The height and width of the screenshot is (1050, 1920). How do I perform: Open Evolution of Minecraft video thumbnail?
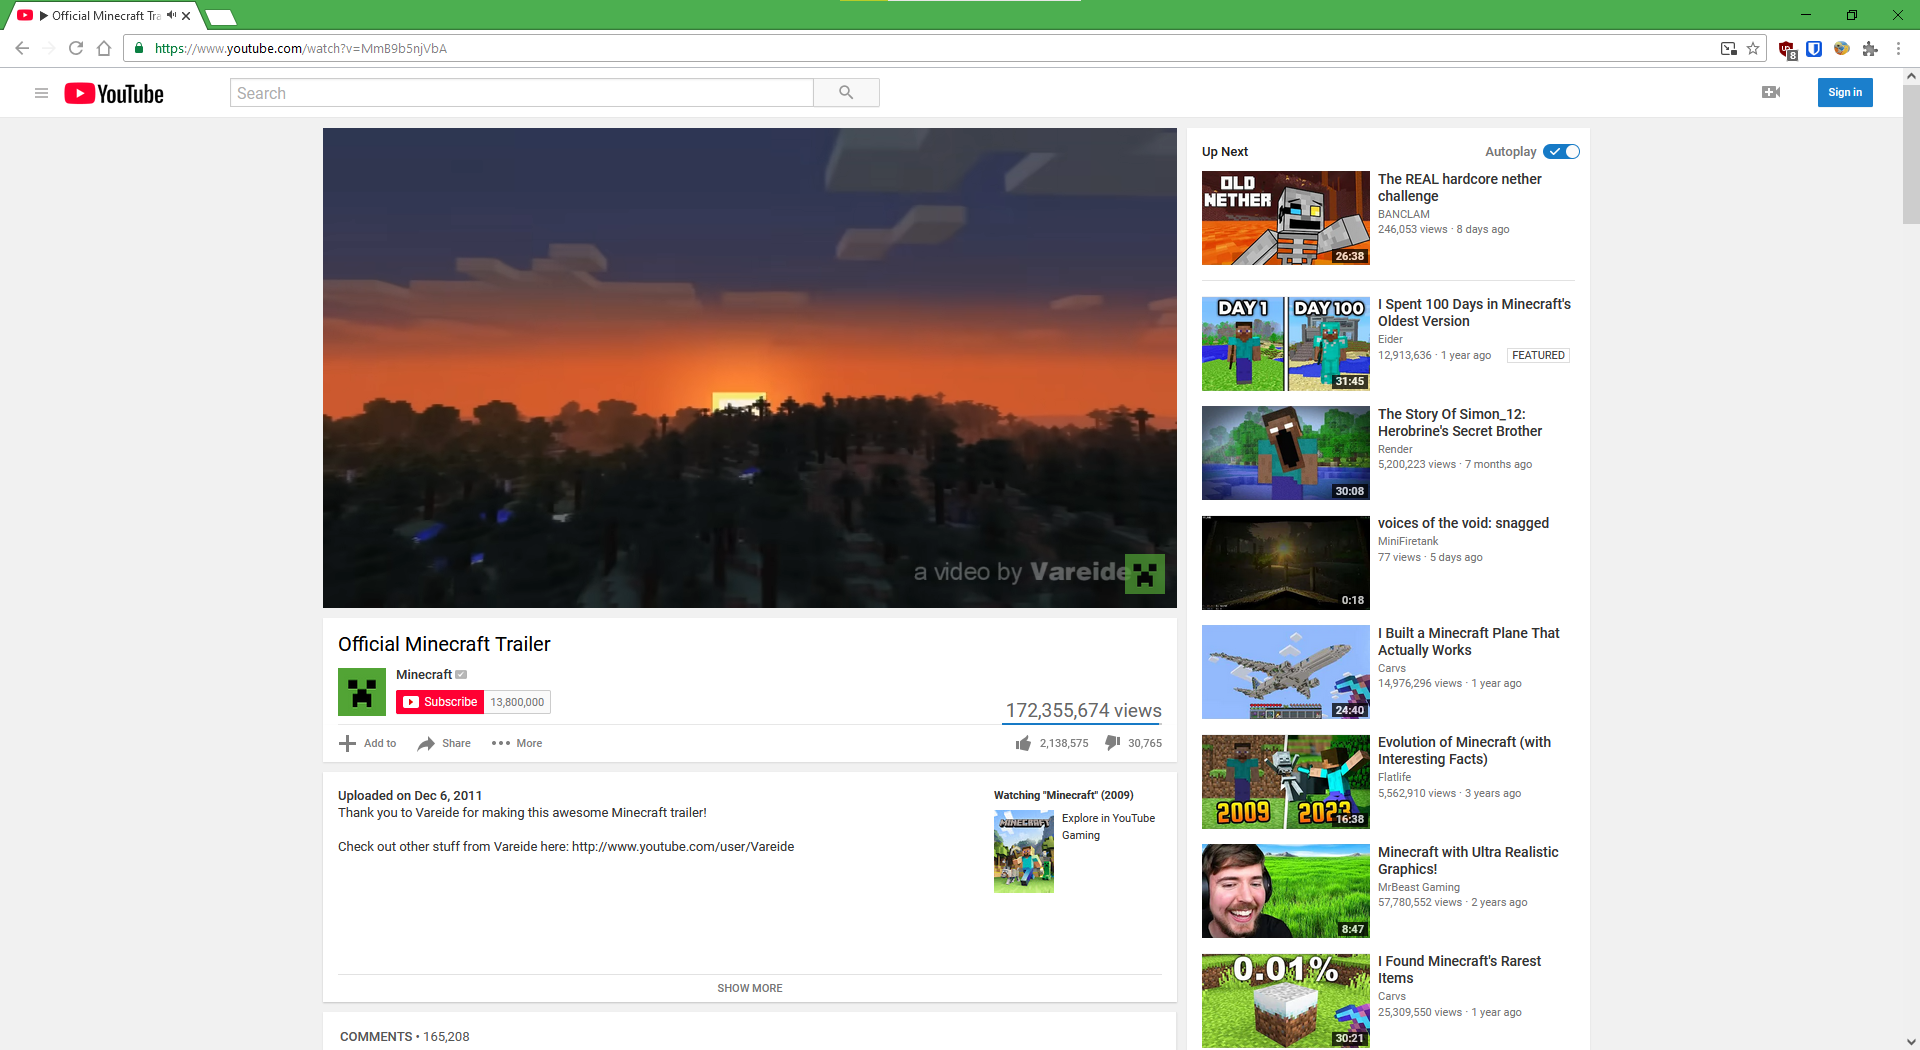tap(1286, 782)
